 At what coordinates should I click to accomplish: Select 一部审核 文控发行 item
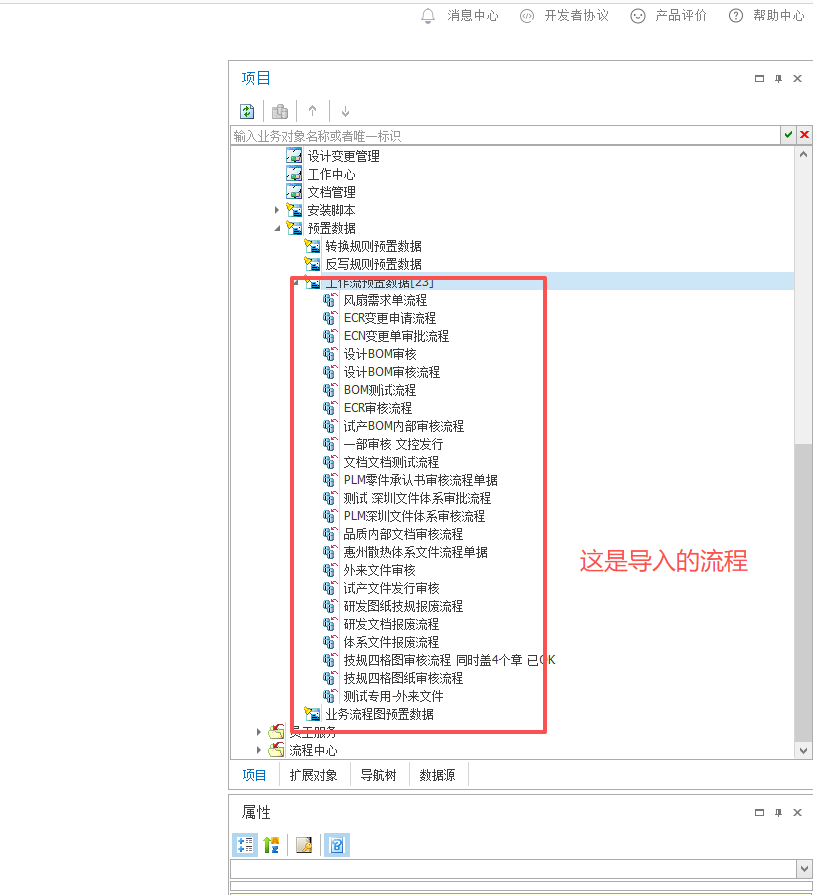[x=393, y=444]
